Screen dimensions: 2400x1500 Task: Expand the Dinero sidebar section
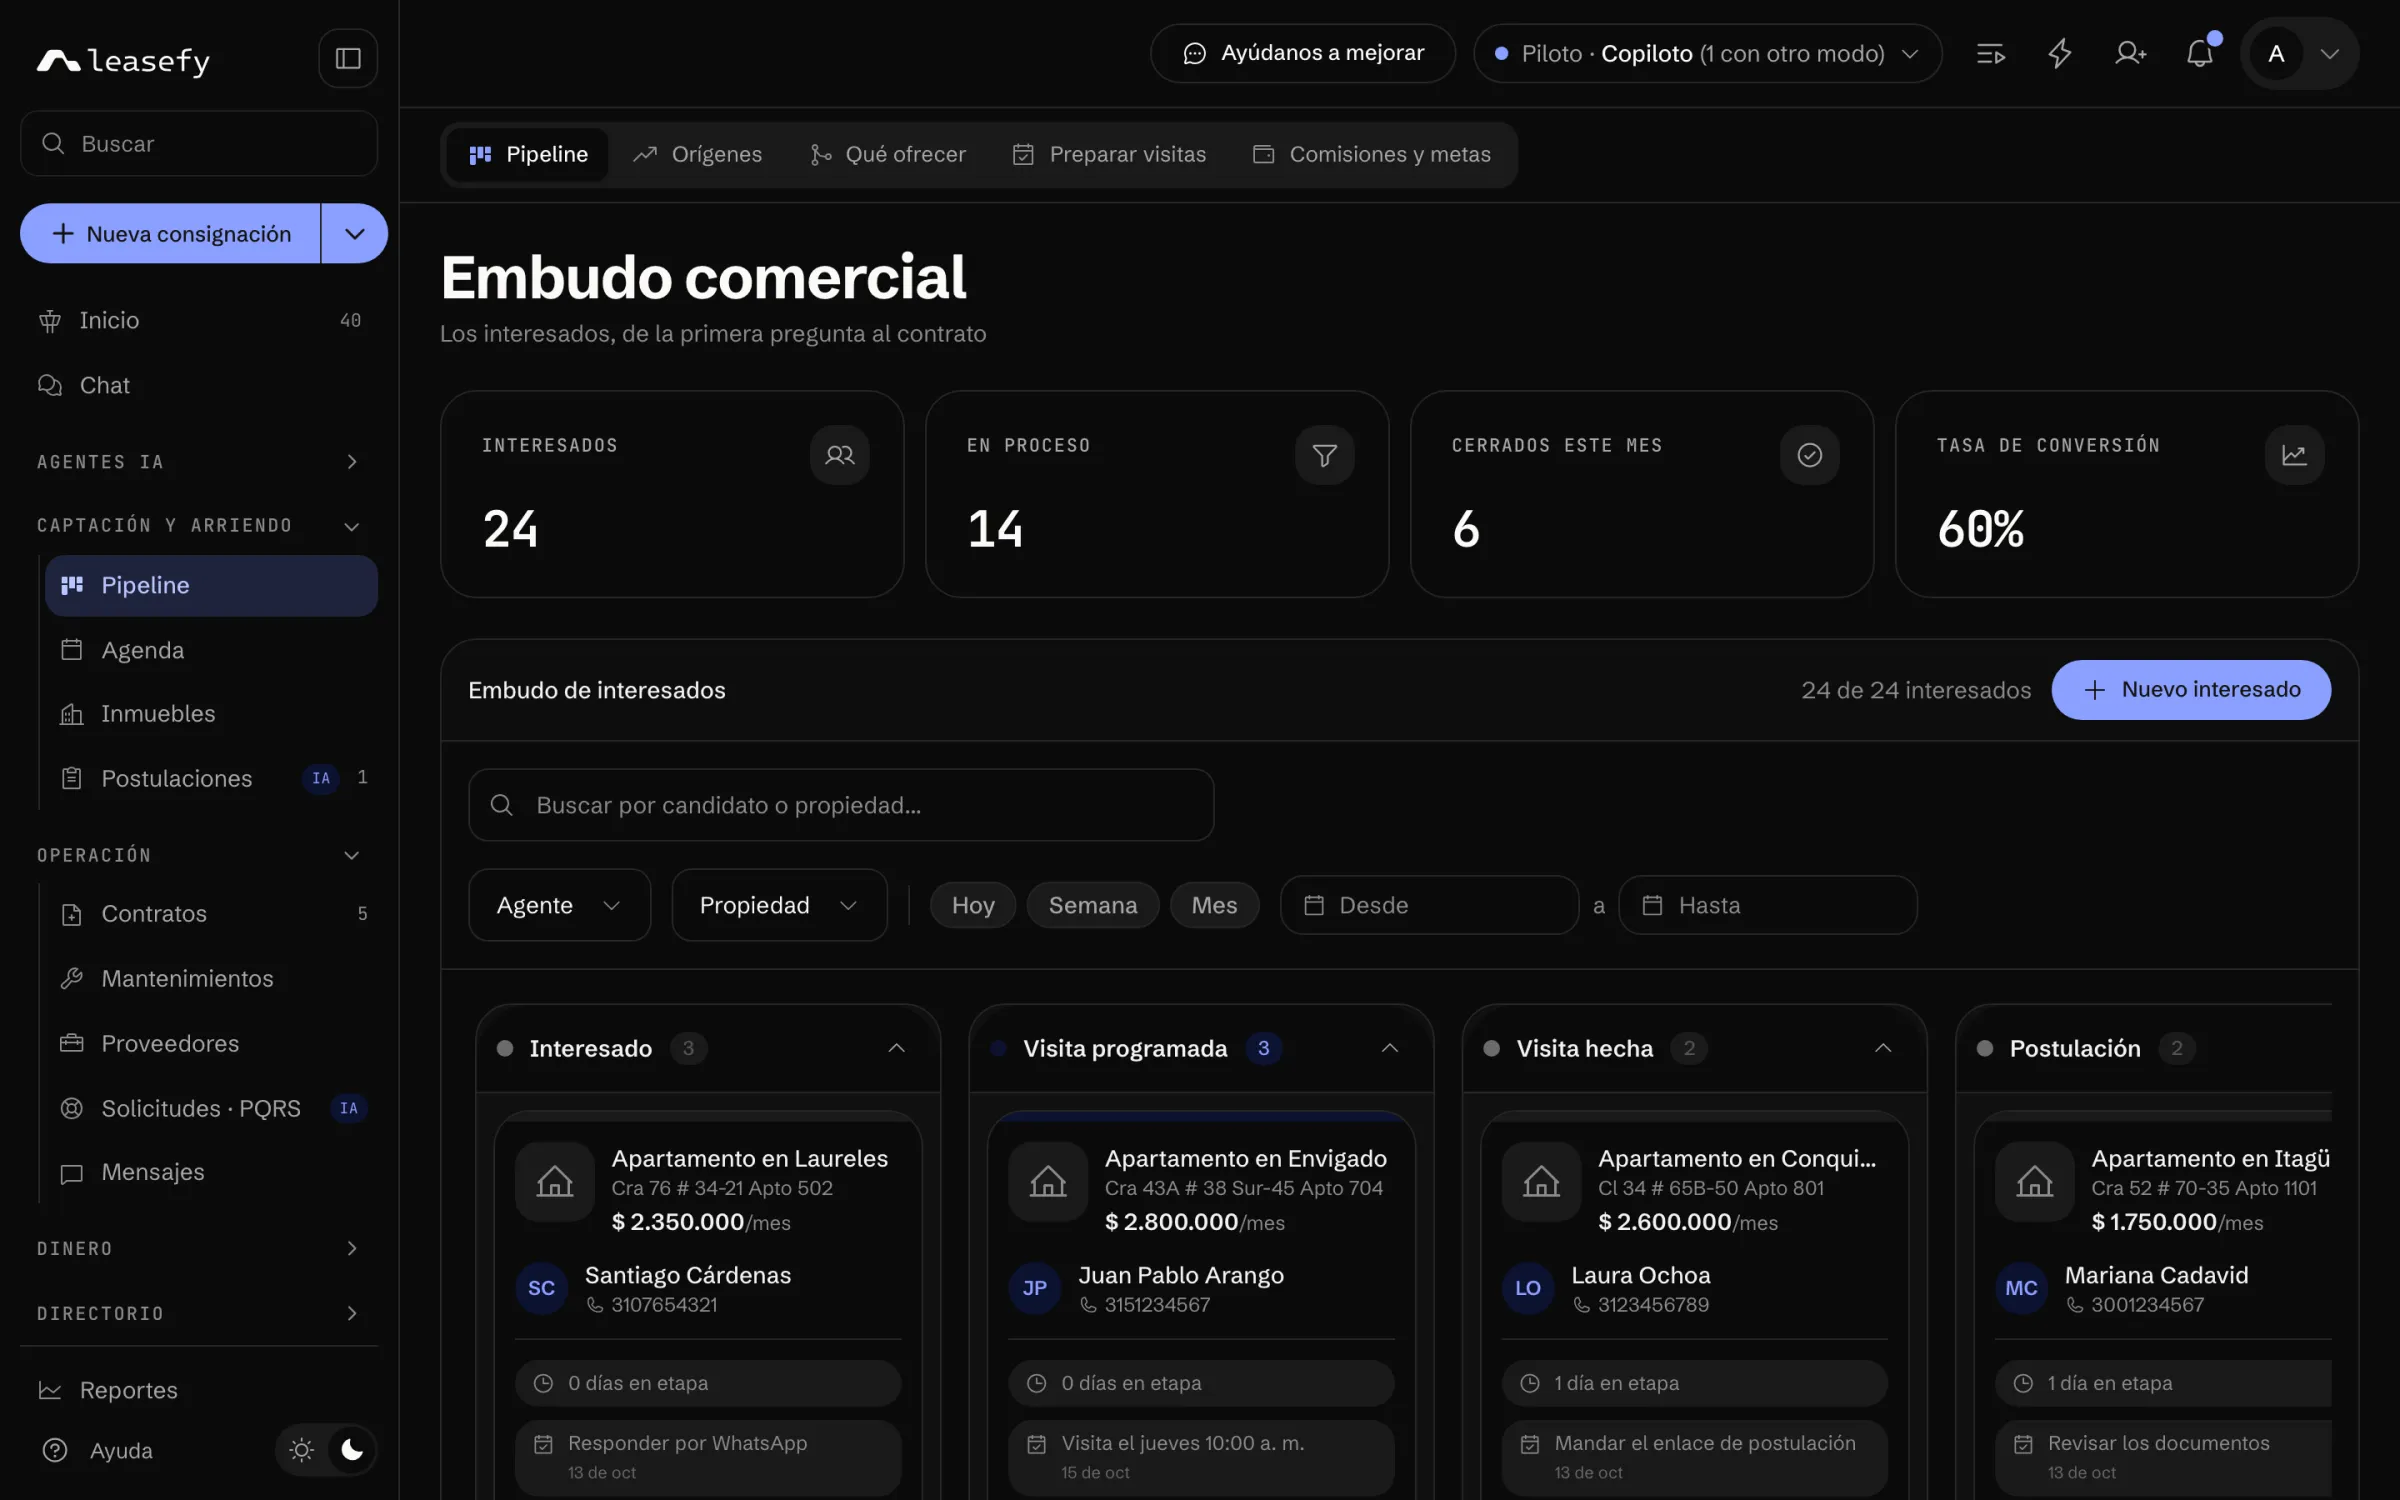198,1249
